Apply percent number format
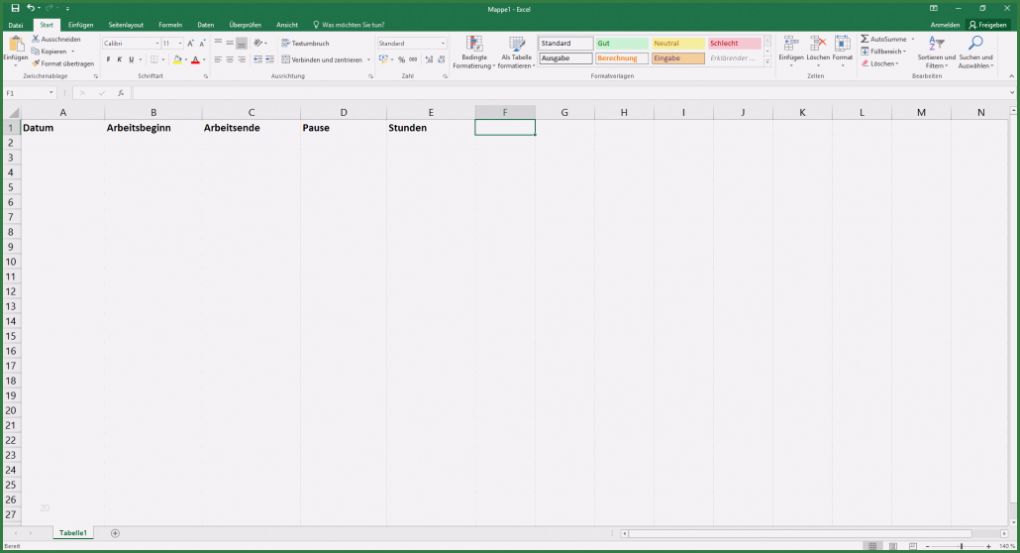The width and height of the screenshot is (1020, 553). coord(401,59)
